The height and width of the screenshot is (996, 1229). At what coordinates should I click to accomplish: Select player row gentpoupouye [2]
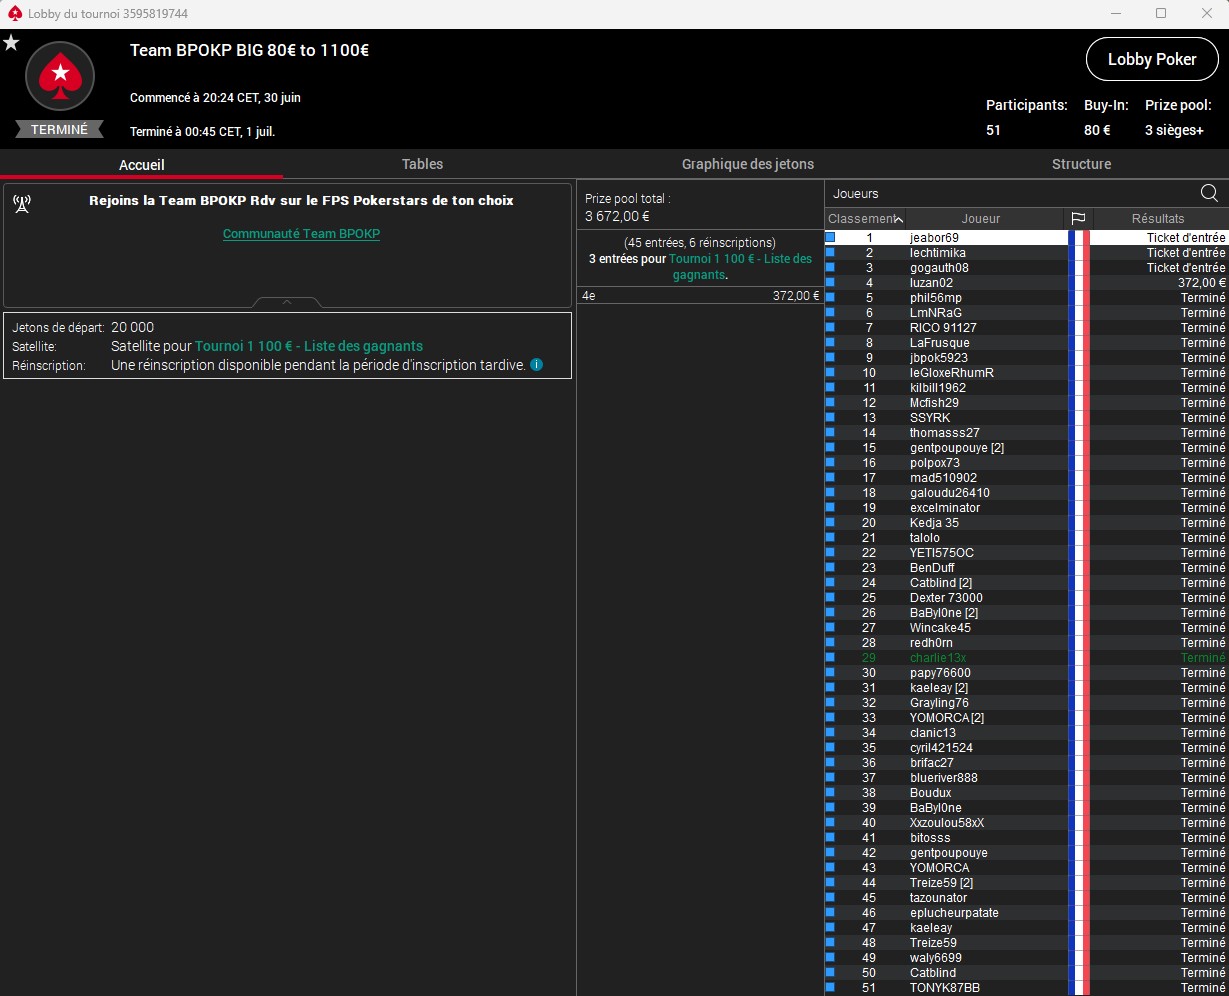[1026, 447]
